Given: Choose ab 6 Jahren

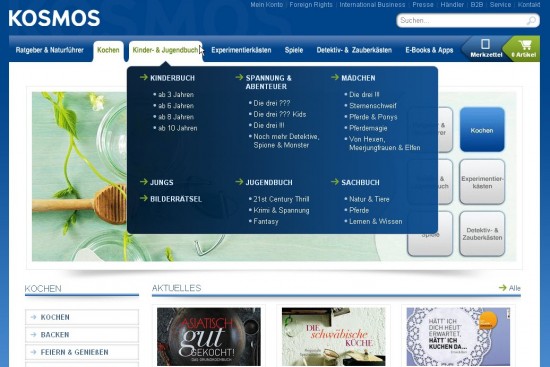Looking at the screenshot, I should tap(176, 106).
